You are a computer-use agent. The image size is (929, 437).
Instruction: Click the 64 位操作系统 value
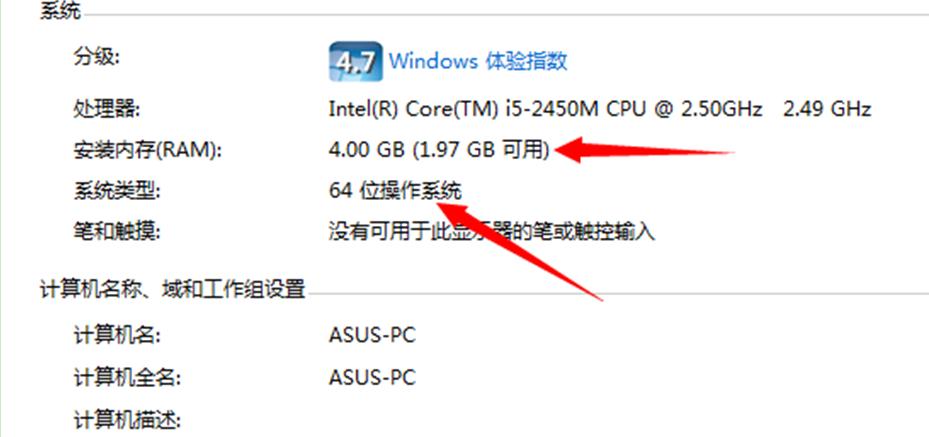(x=395, y=191)
